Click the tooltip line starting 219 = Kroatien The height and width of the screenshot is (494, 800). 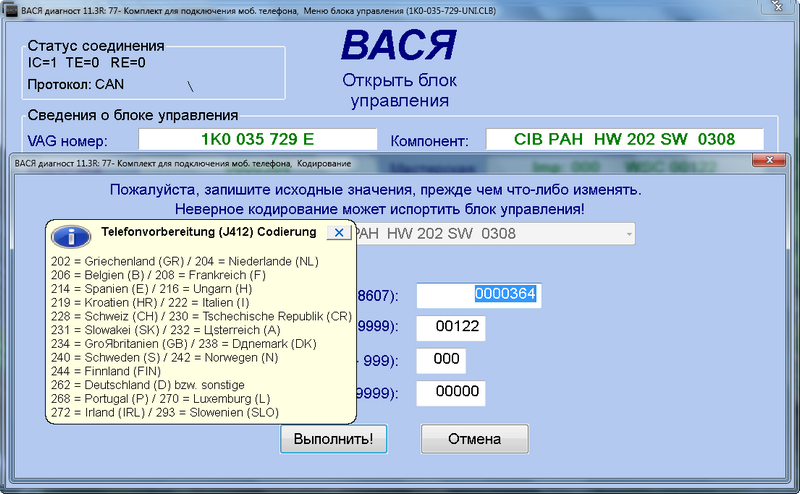click(x=150, y=303)
